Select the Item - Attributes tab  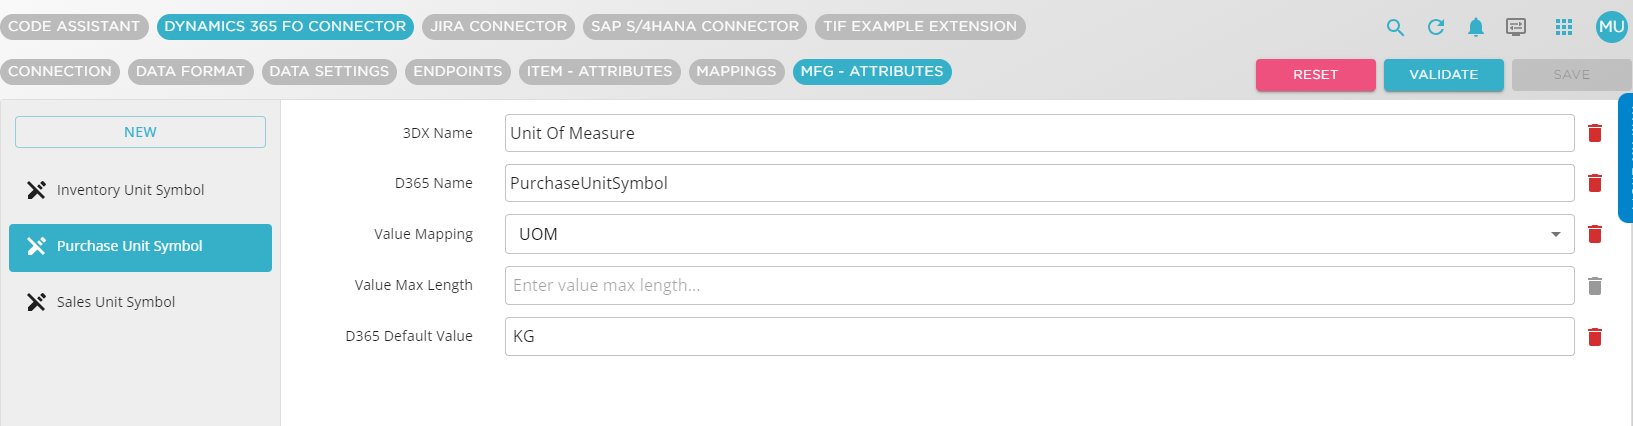(599, 72)
